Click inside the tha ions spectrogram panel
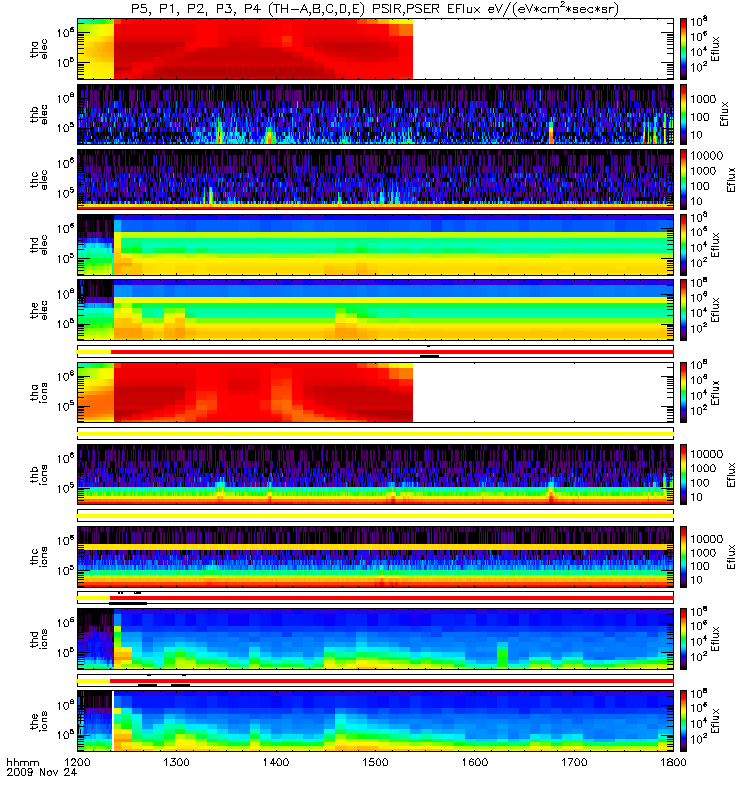 click(375, 392)
